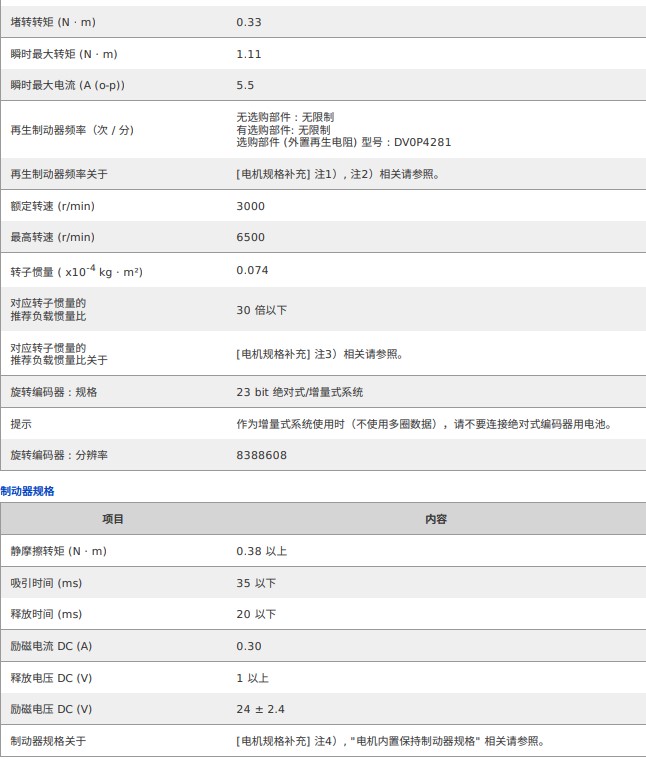
Task: Click the 静摩擦转矩 value 0.38 以上
Action: (262, 551)
